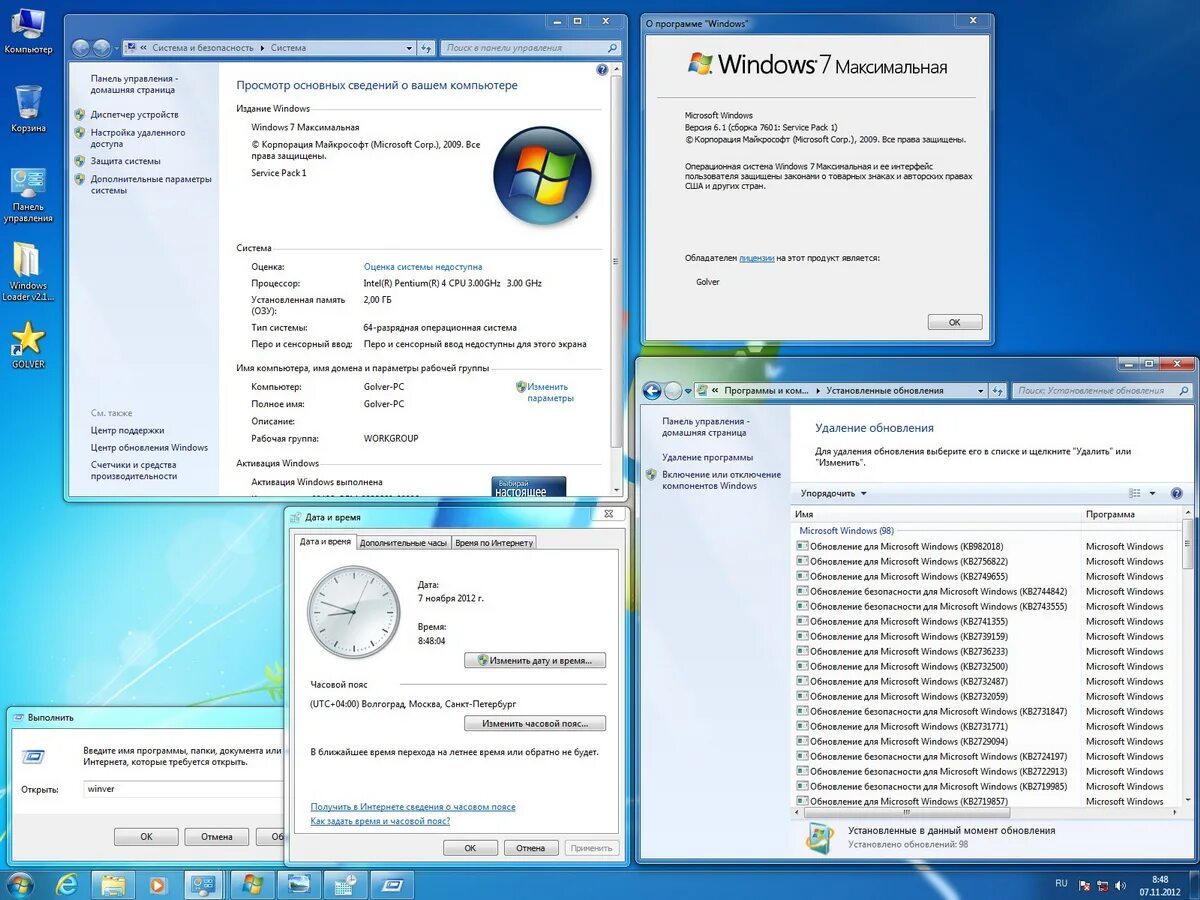Click the view style icon in updates toolbar
This screenshot has height=900, width=1200.
point(1135,493)
